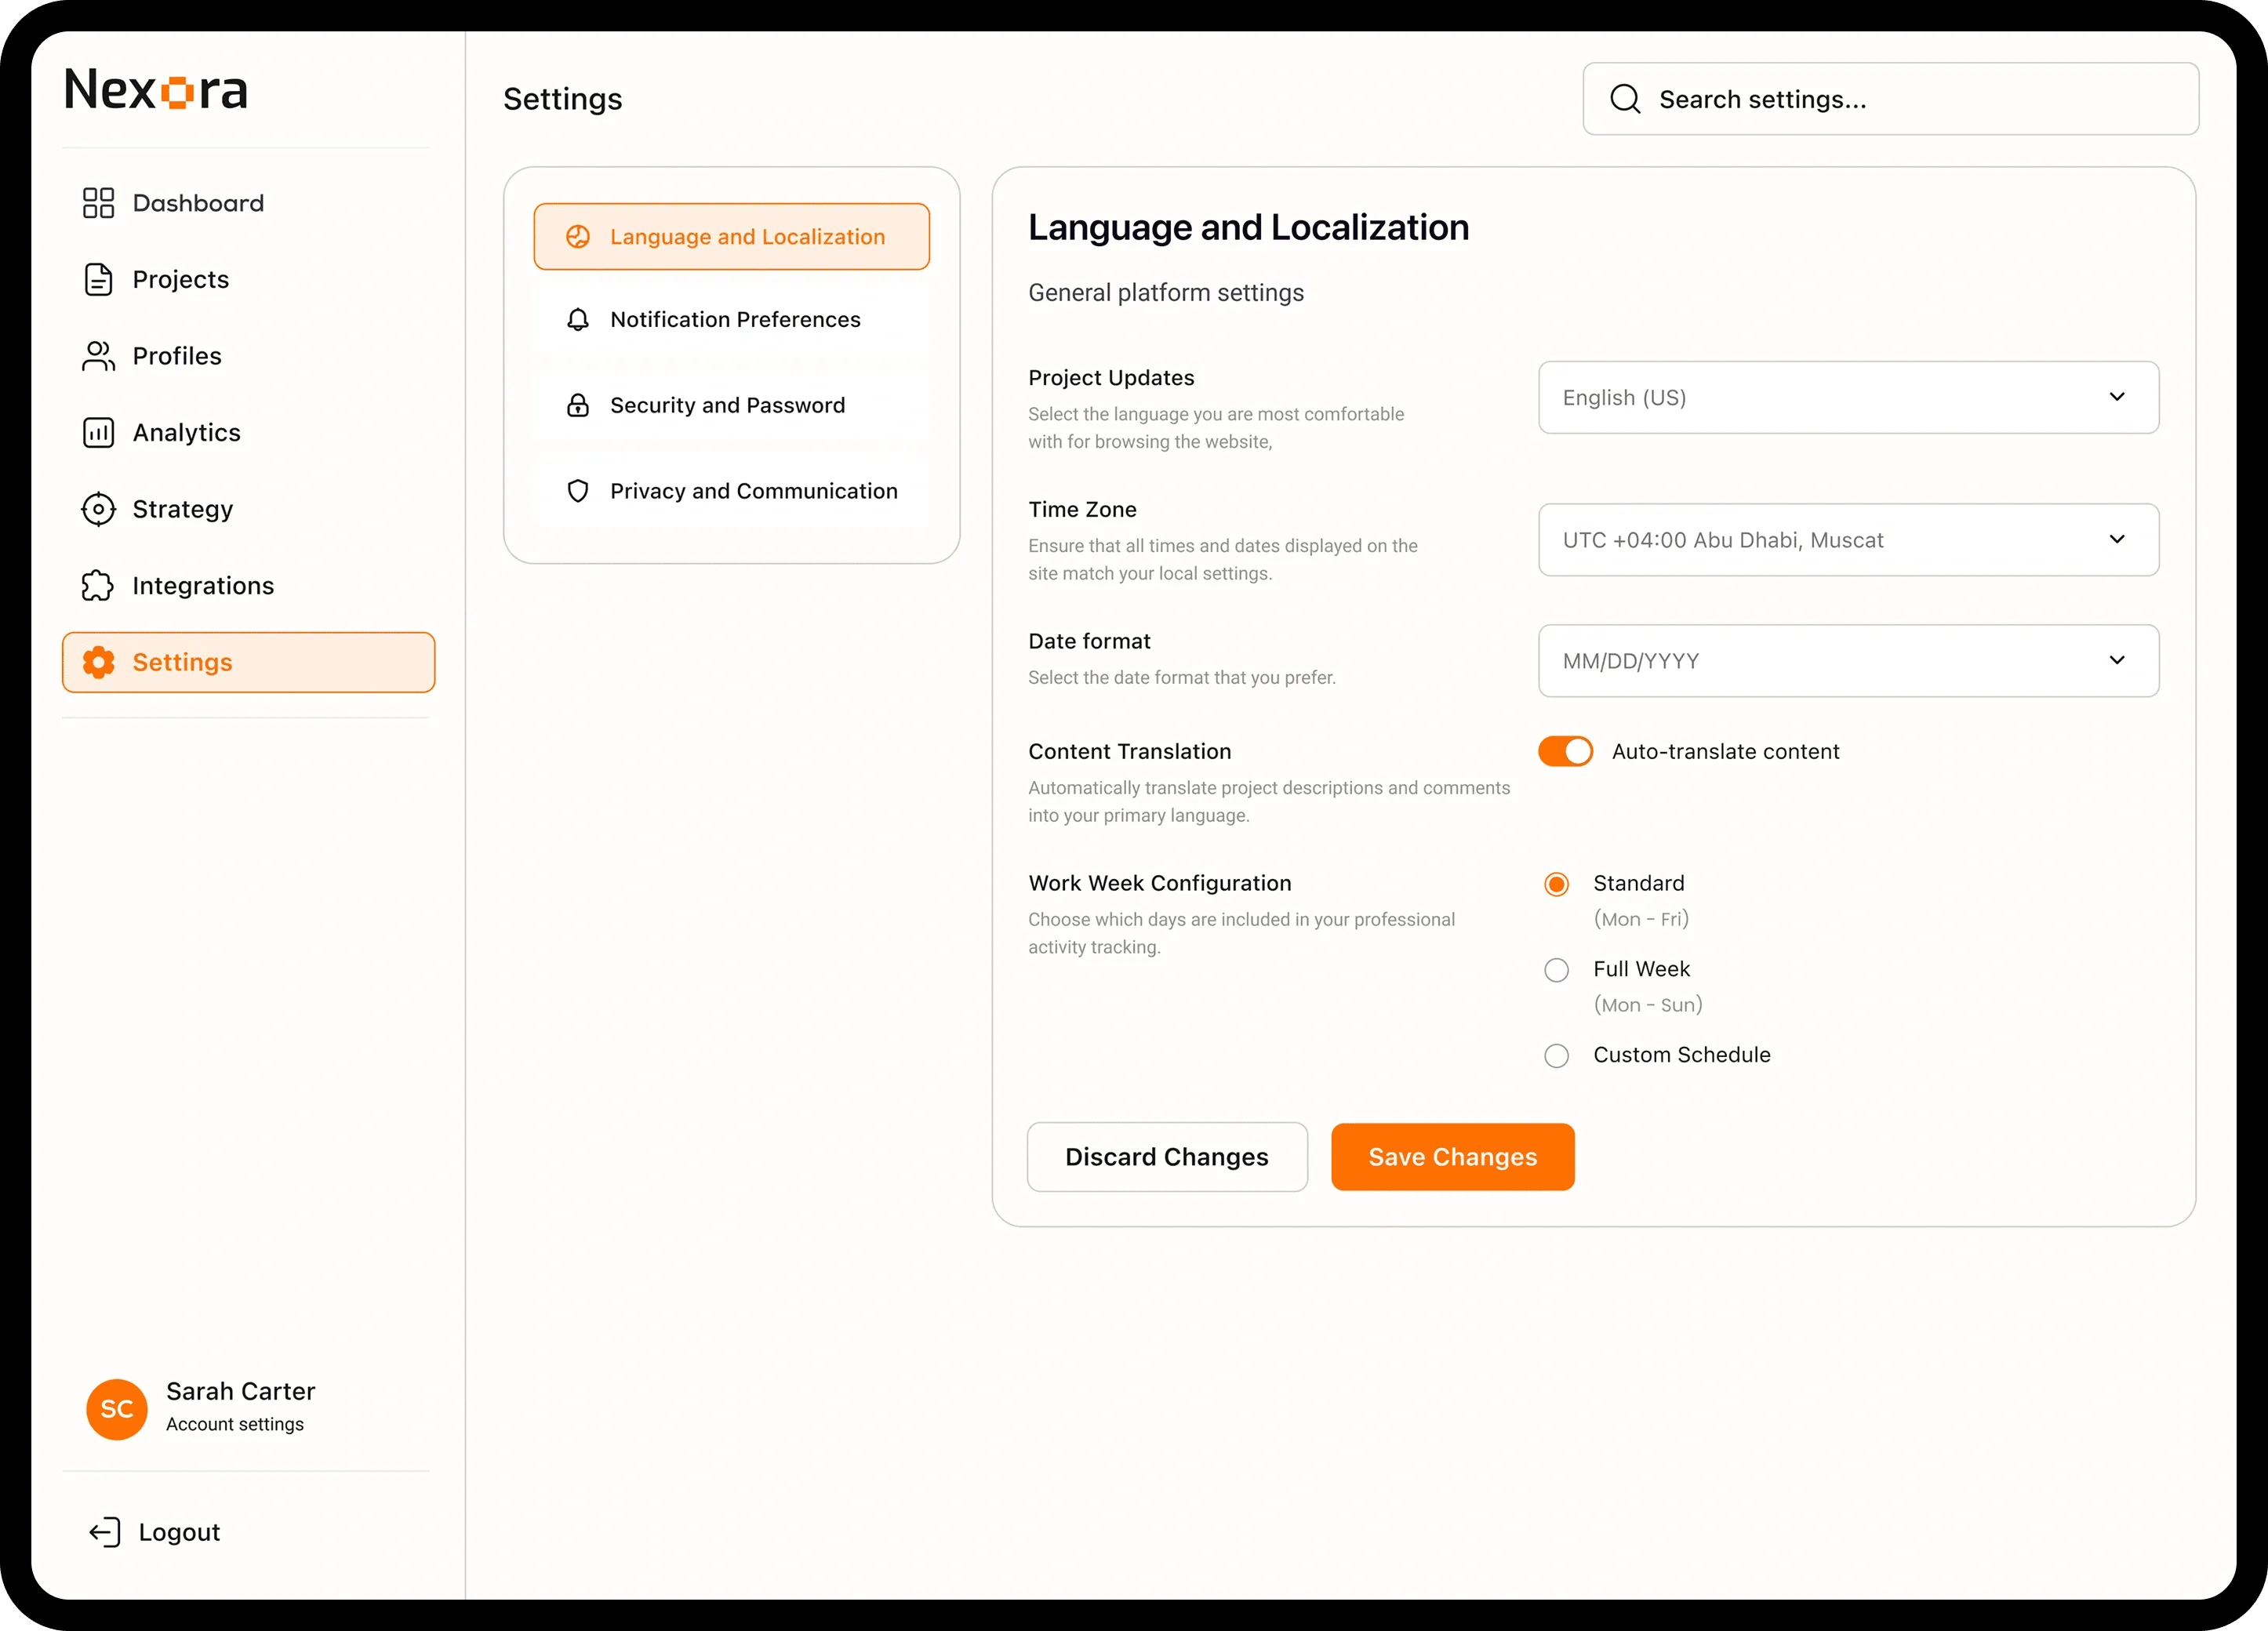Image resolution: width=2268 pixels, height=1631 pixels.
Task: Open the Notification Preferences tab
Action: [x=733, y=320]
